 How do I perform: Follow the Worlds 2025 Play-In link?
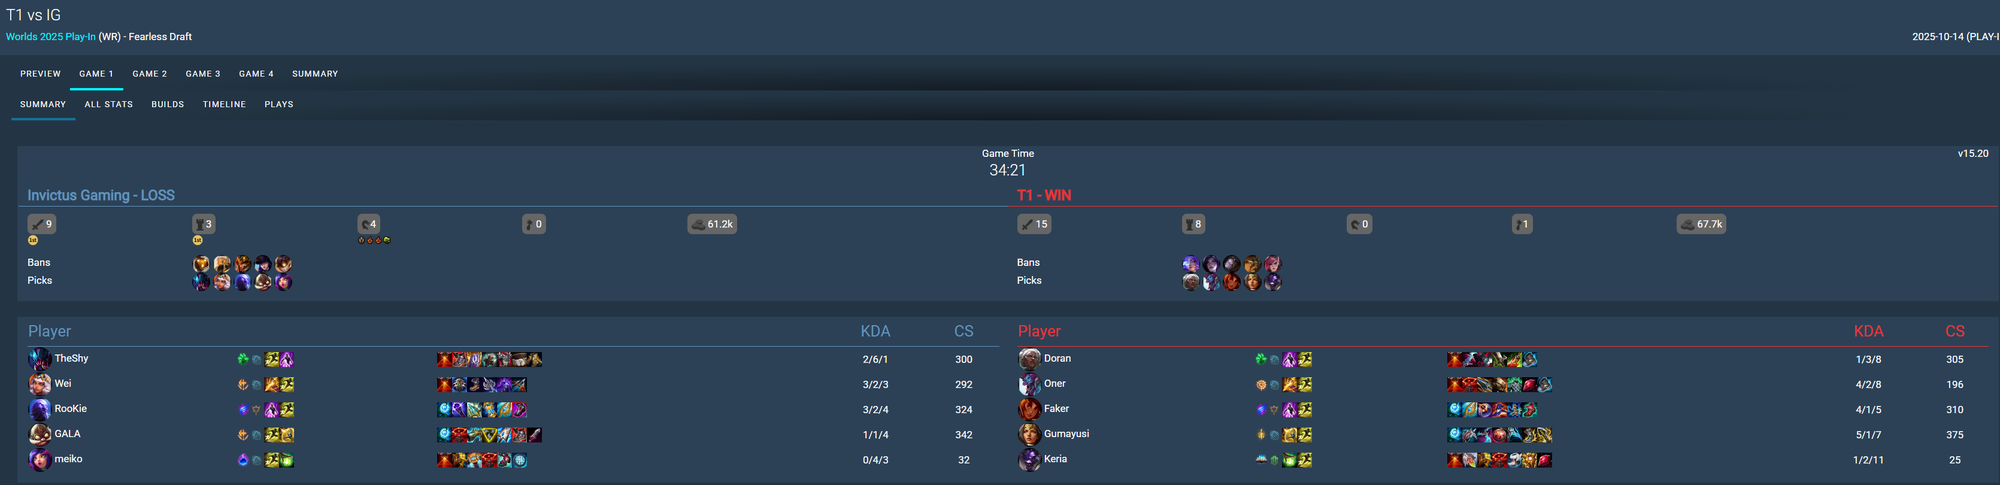(51, 37)
